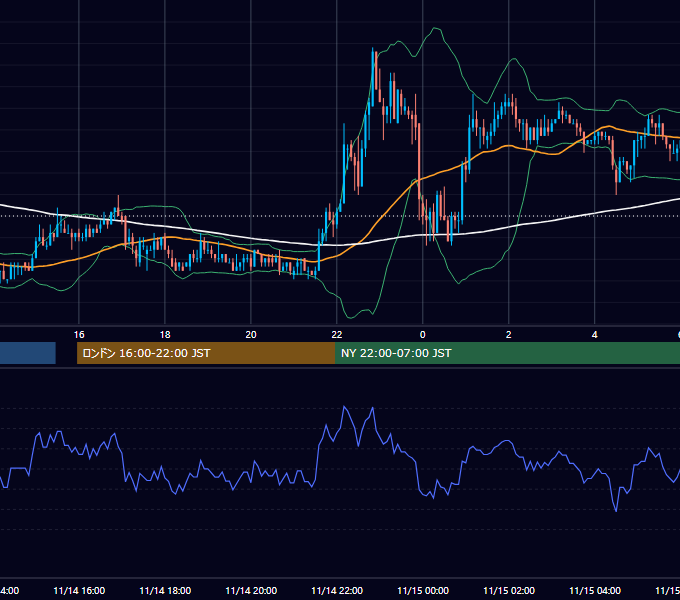Click the 20 hour label on price chart
The height and width of the screenshot is (600, 680).
click(x=251, y=335)
